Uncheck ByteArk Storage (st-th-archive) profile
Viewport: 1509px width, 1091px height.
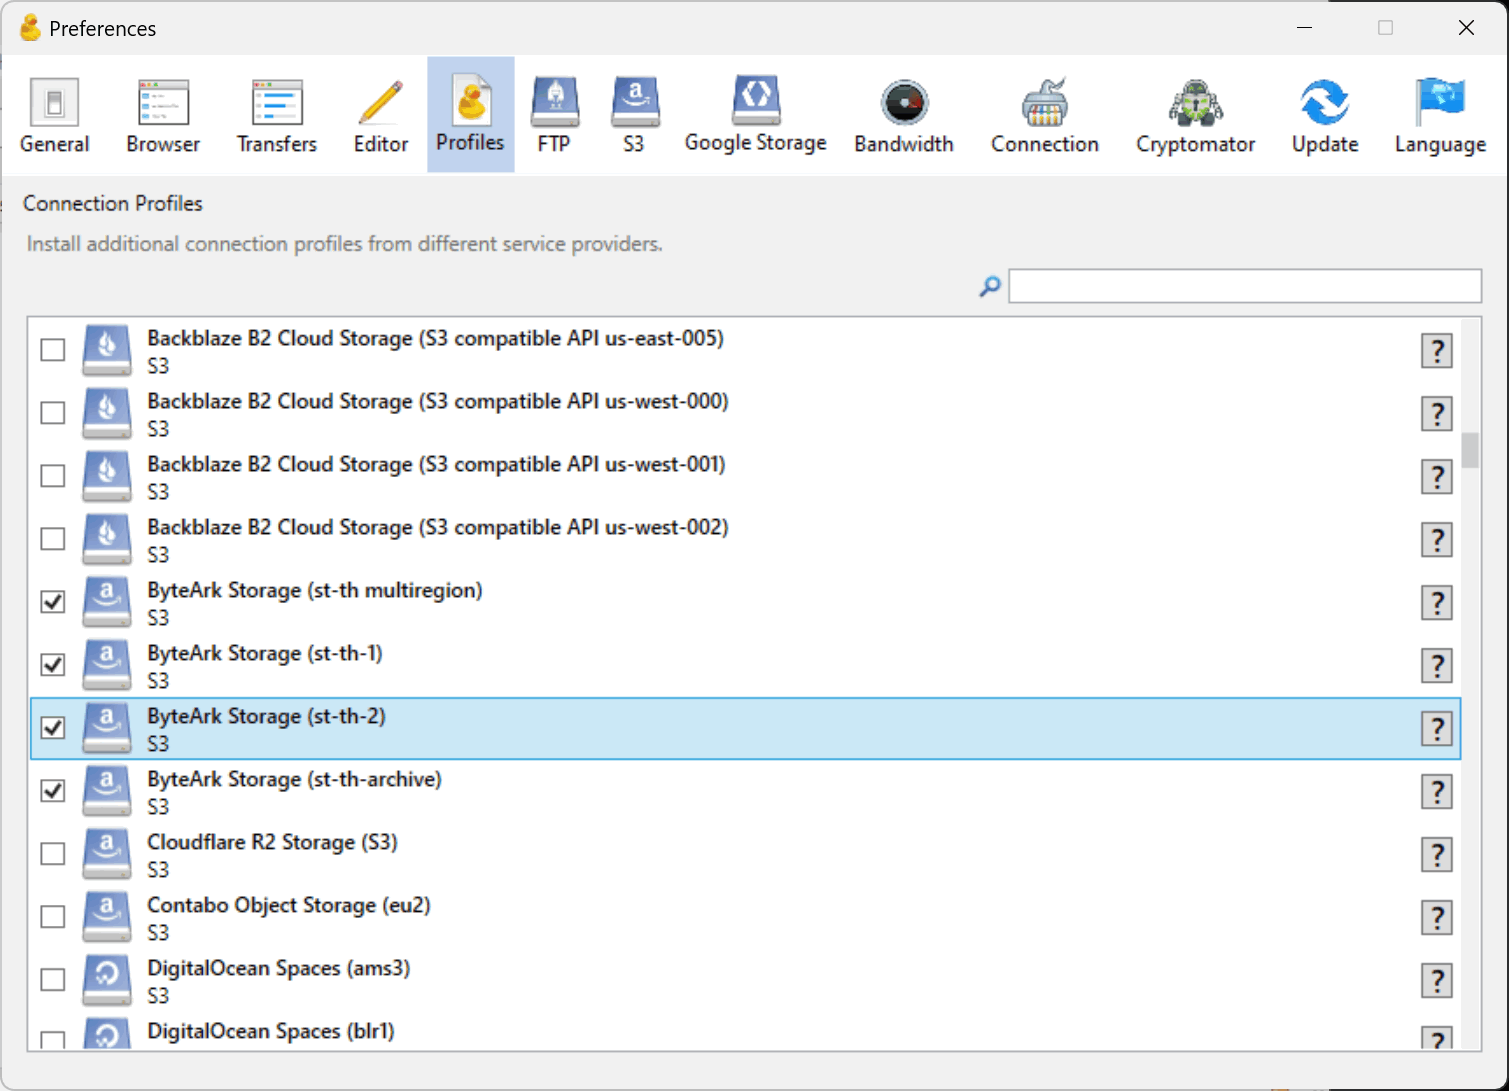[53, 791]
